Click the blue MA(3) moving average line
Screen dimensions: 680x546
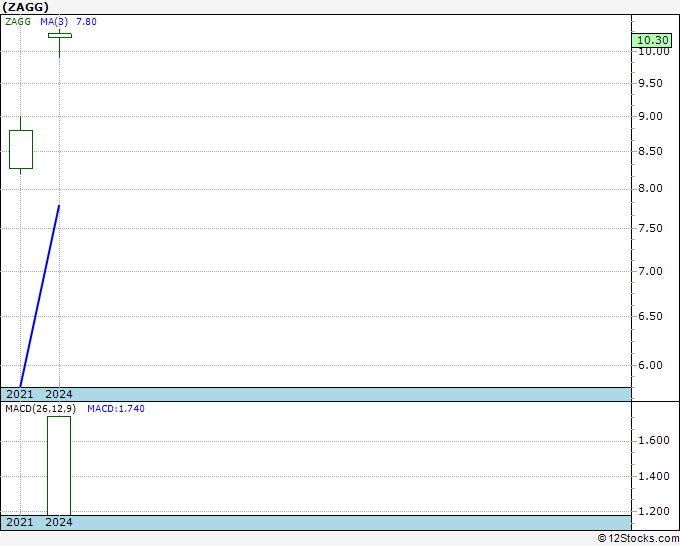pyautogui.click(x=40, y=295)
